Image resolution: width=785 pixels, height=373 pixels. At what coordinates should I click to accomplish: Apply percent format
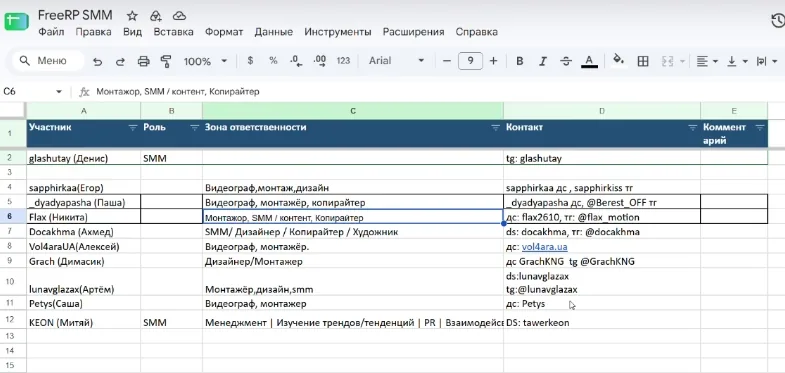(273, 61)
